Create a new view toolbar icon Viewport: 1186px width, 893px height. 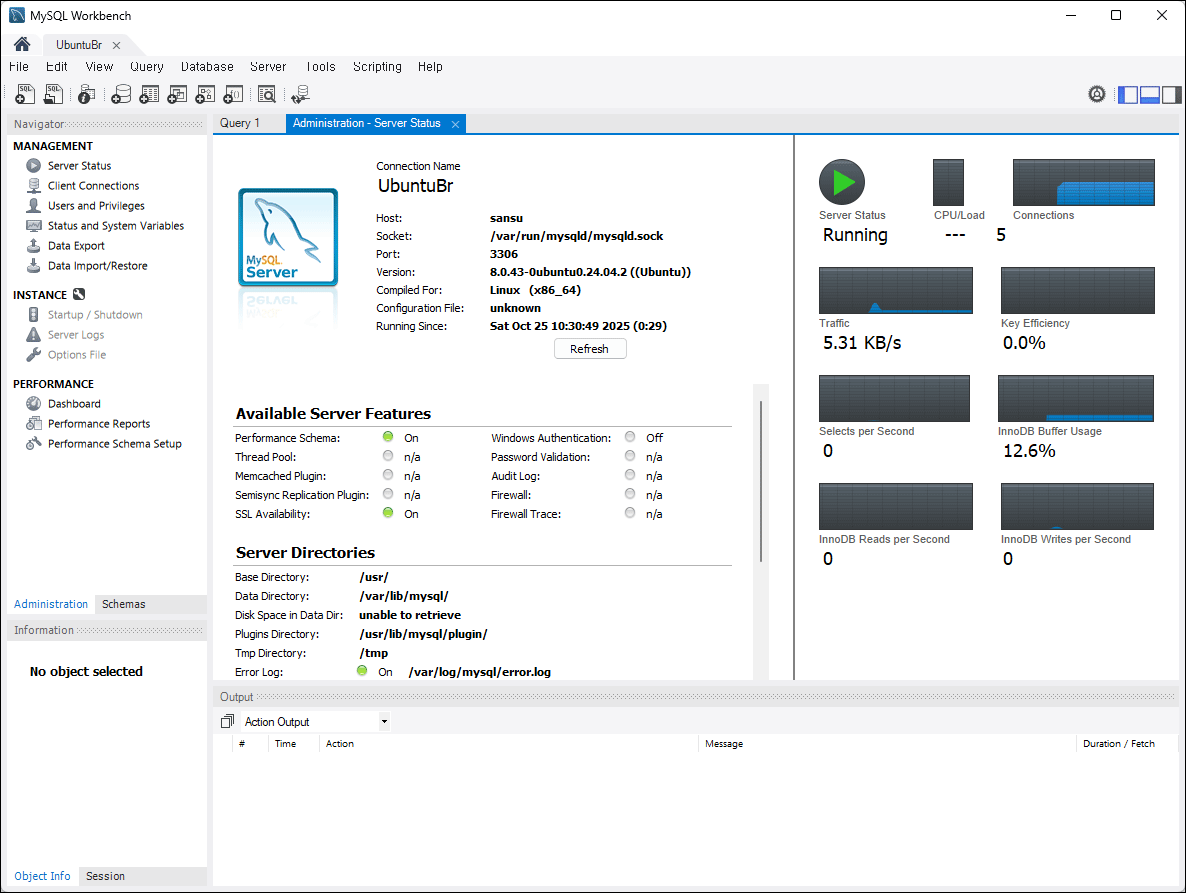(x=177, y=94)
